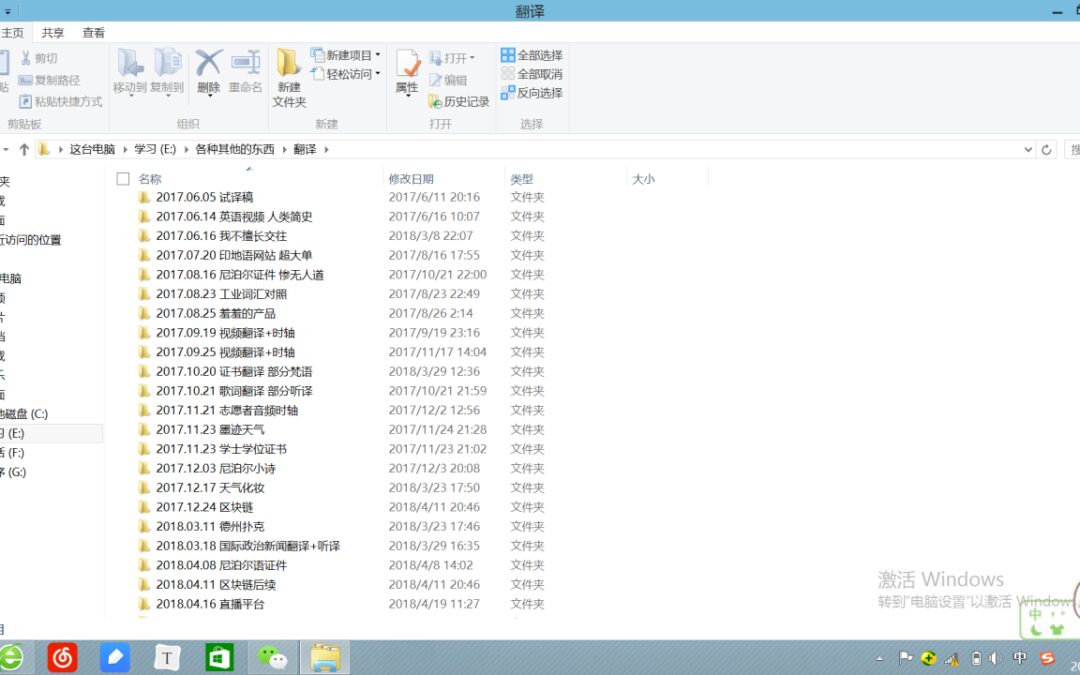
Task: Select folder 2017.11.21 志愿者音频时轴
Action: click(227, 411)
